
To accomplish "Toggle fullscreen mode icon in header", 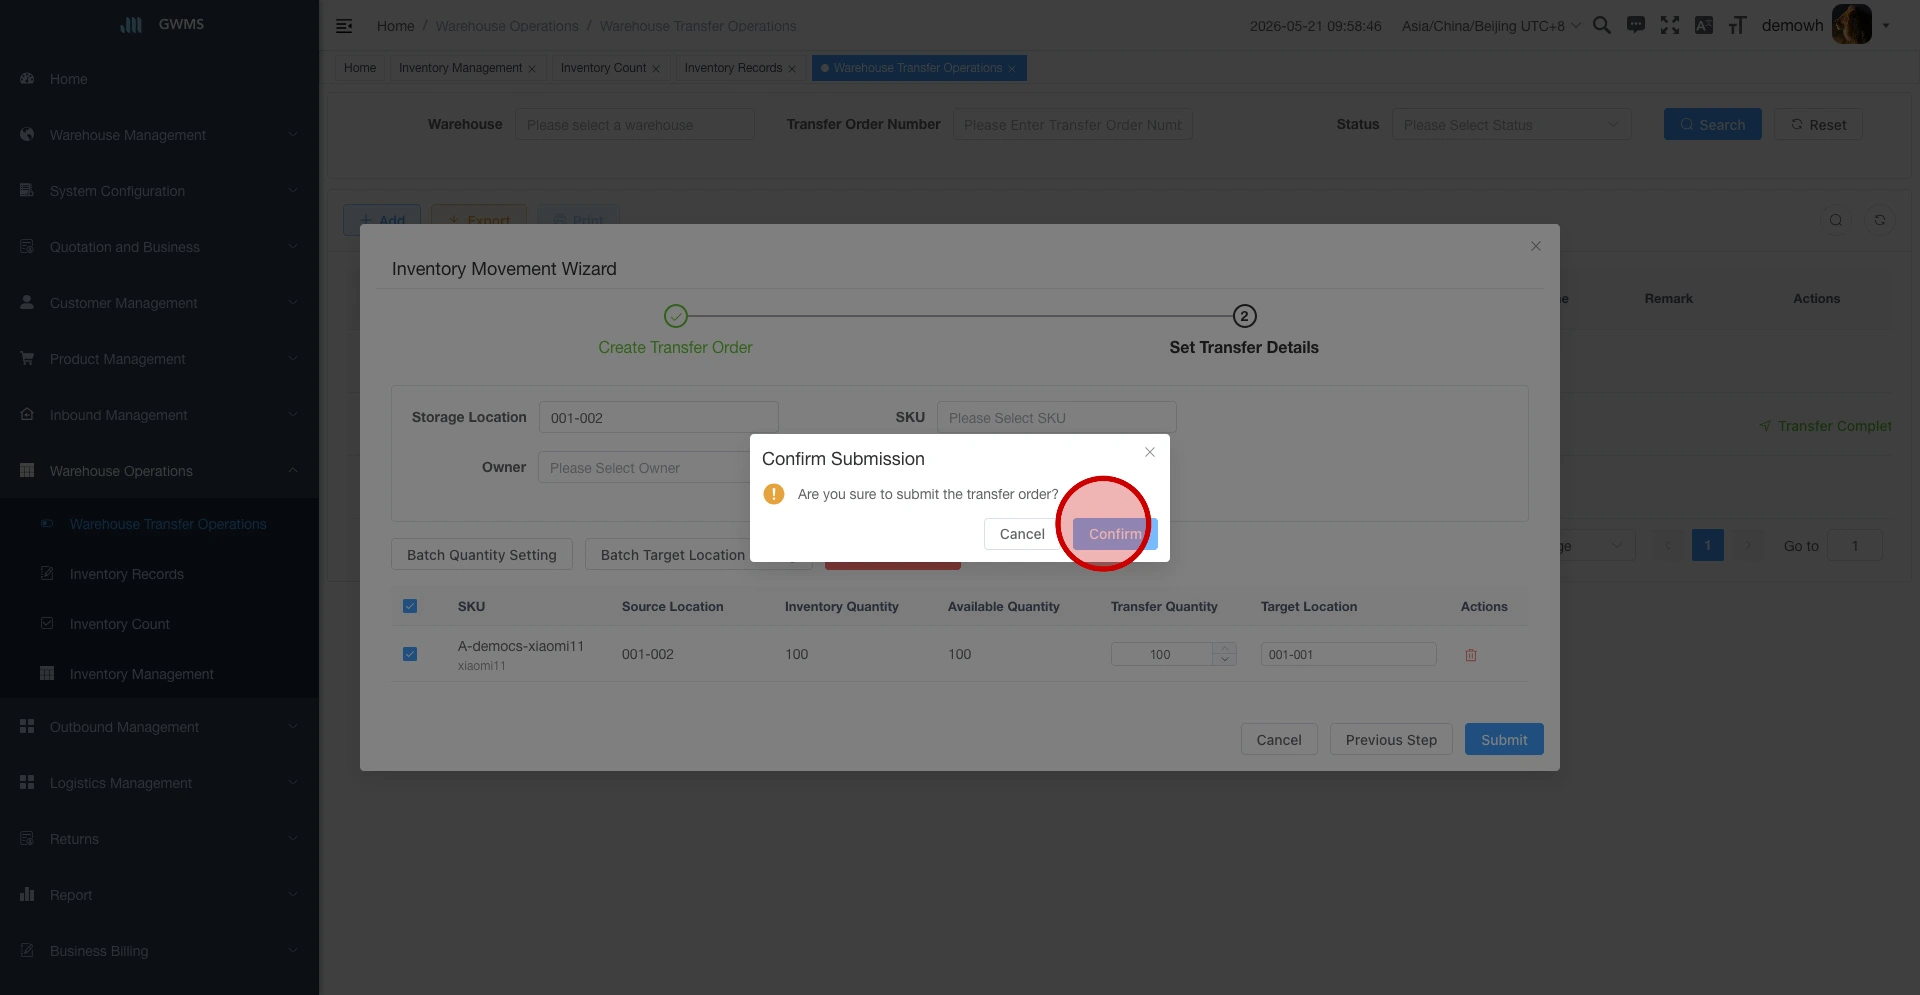I will click(1670, 25).
